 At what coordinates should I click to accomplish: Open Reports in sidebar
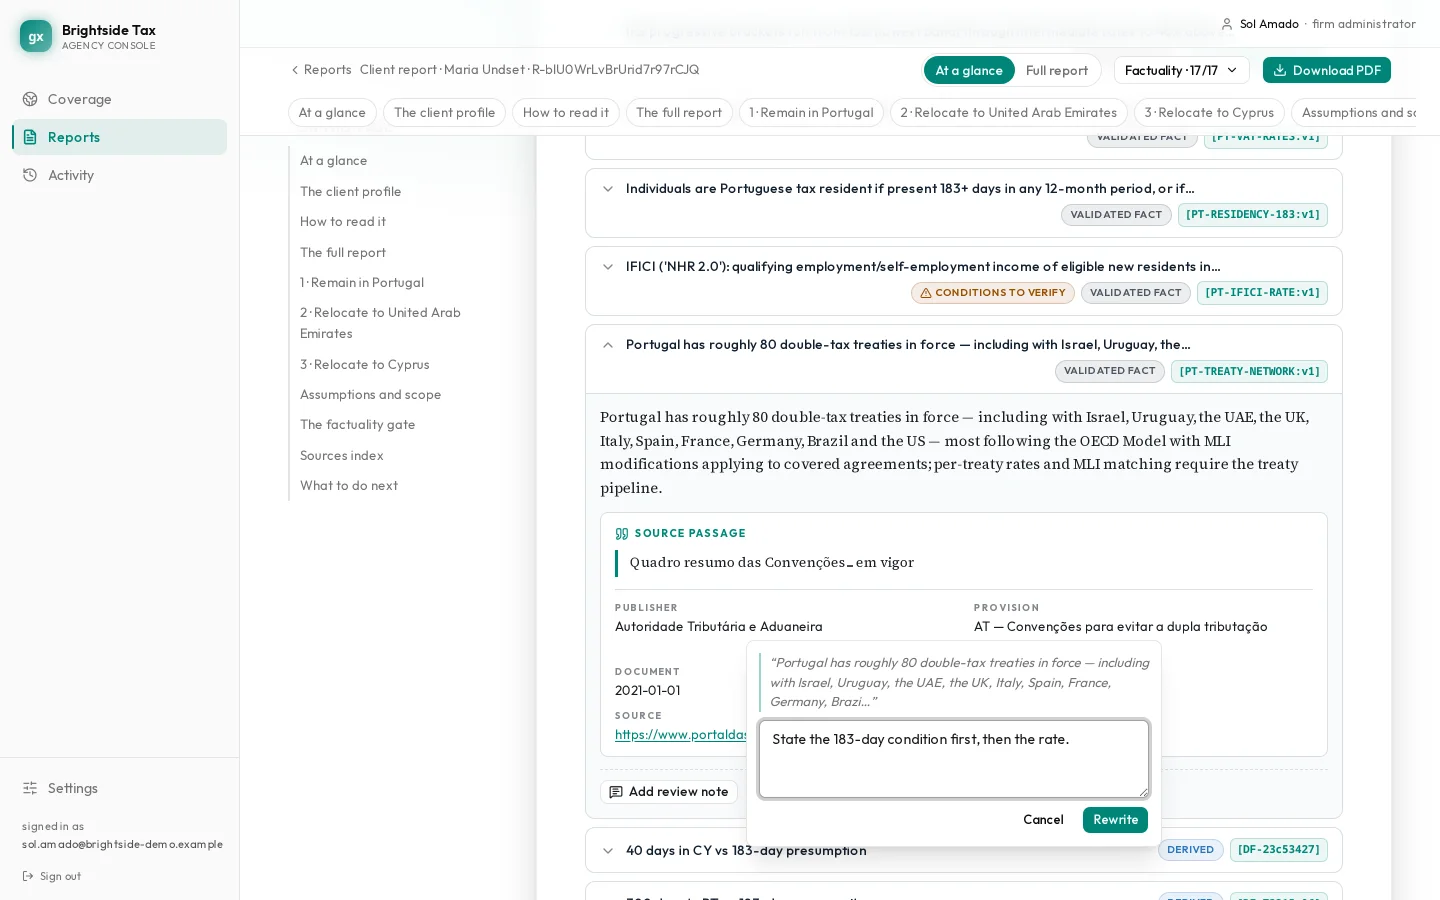click(119, 137)
